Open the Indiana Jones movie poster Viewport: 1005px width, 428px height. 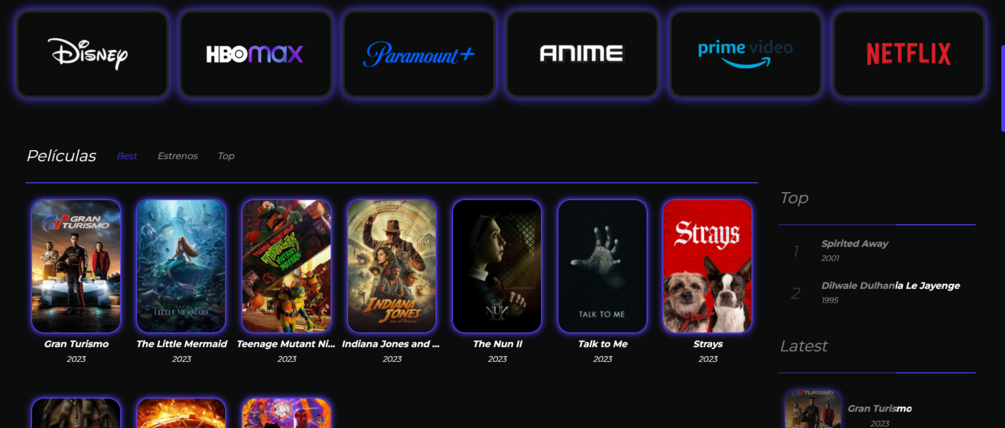click(392, 266)
